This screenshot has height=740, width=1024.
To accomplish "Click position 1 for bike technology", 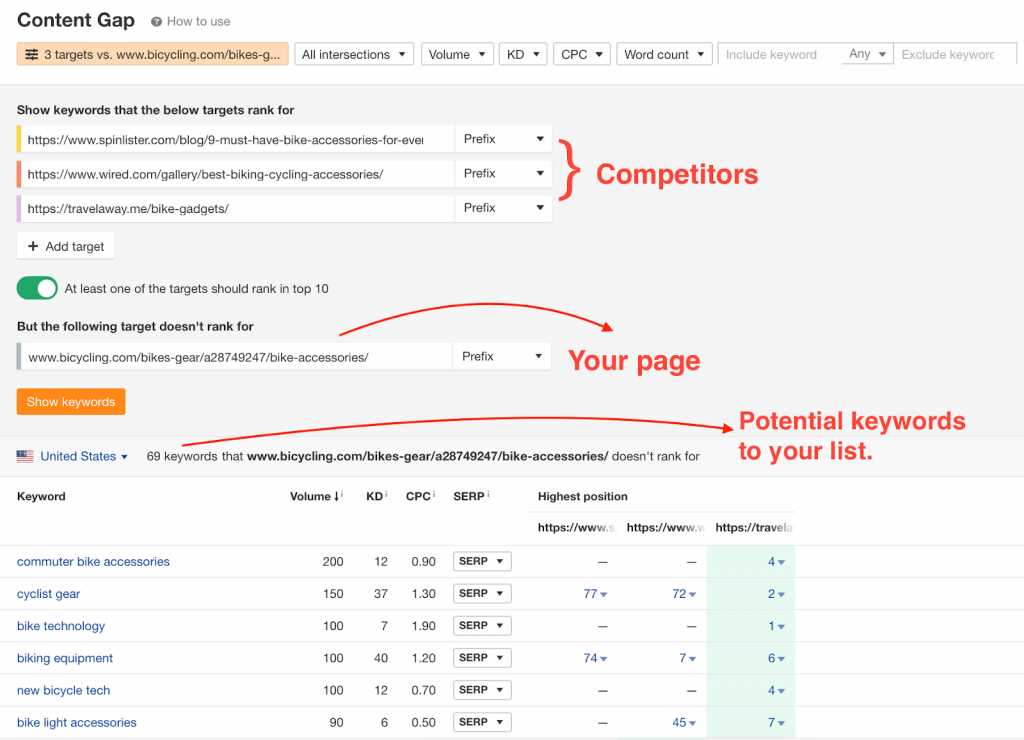I will point(776,626).
